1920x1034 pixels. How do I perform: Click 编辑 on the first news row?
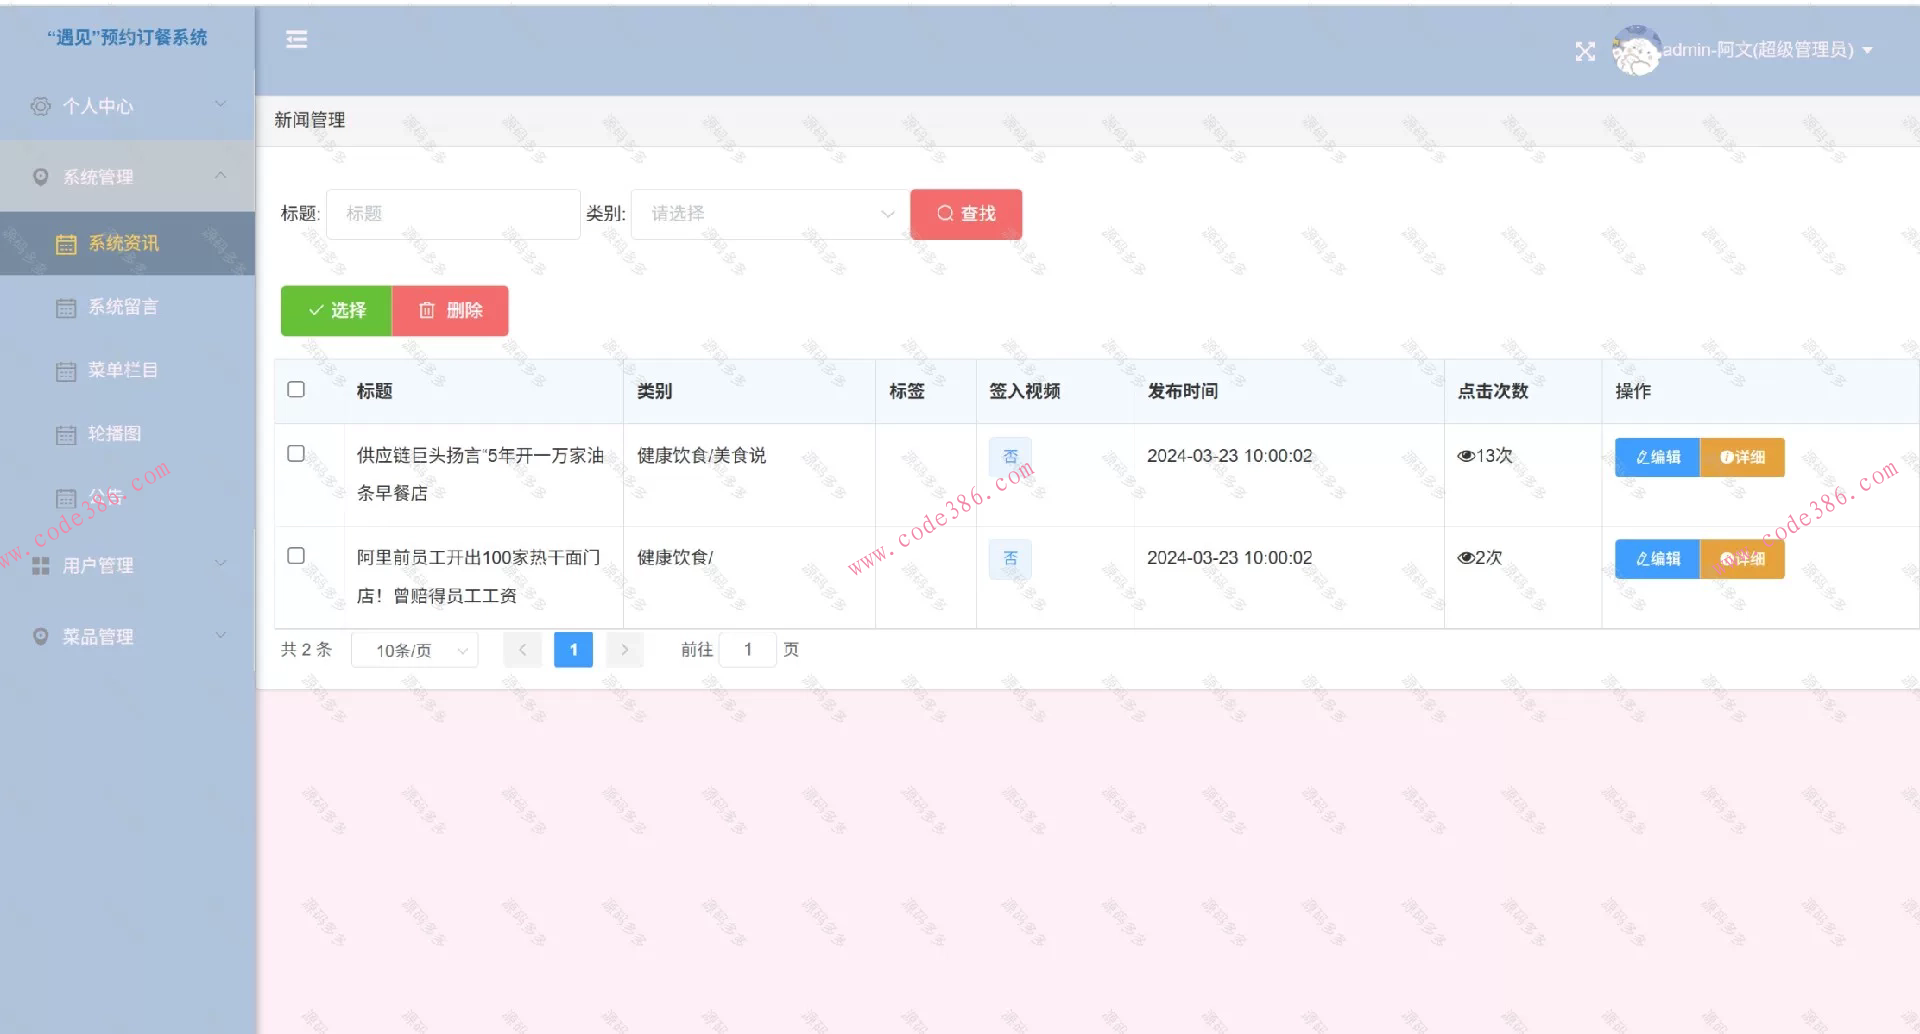click(x=1656, y=457)
